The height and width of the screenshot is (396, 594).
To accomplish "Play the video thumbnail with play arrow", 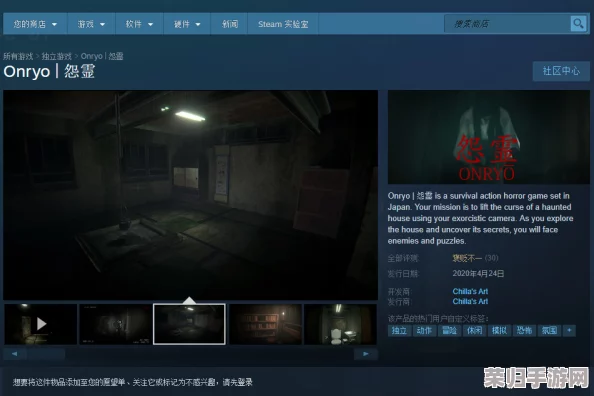I will [41, 324].
